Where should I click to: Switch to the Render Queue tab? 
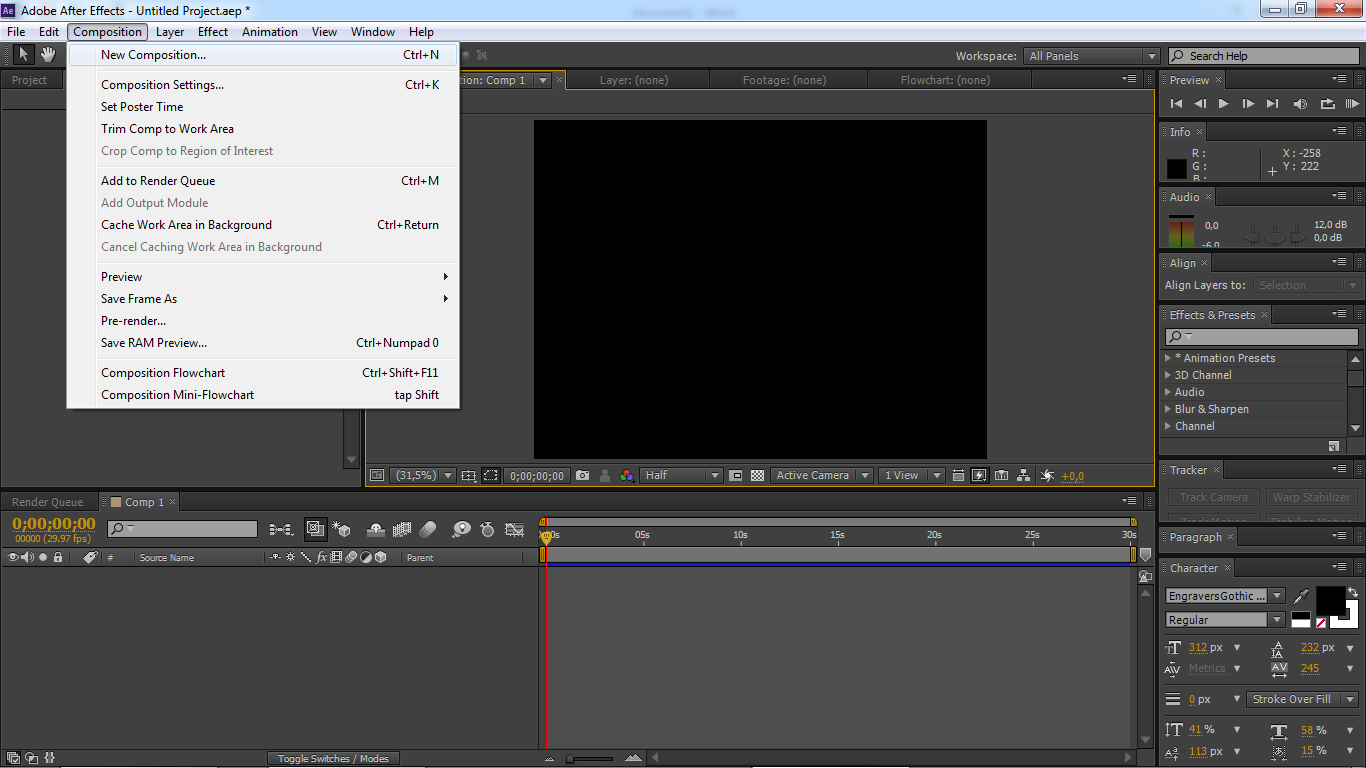click(48, 501)
